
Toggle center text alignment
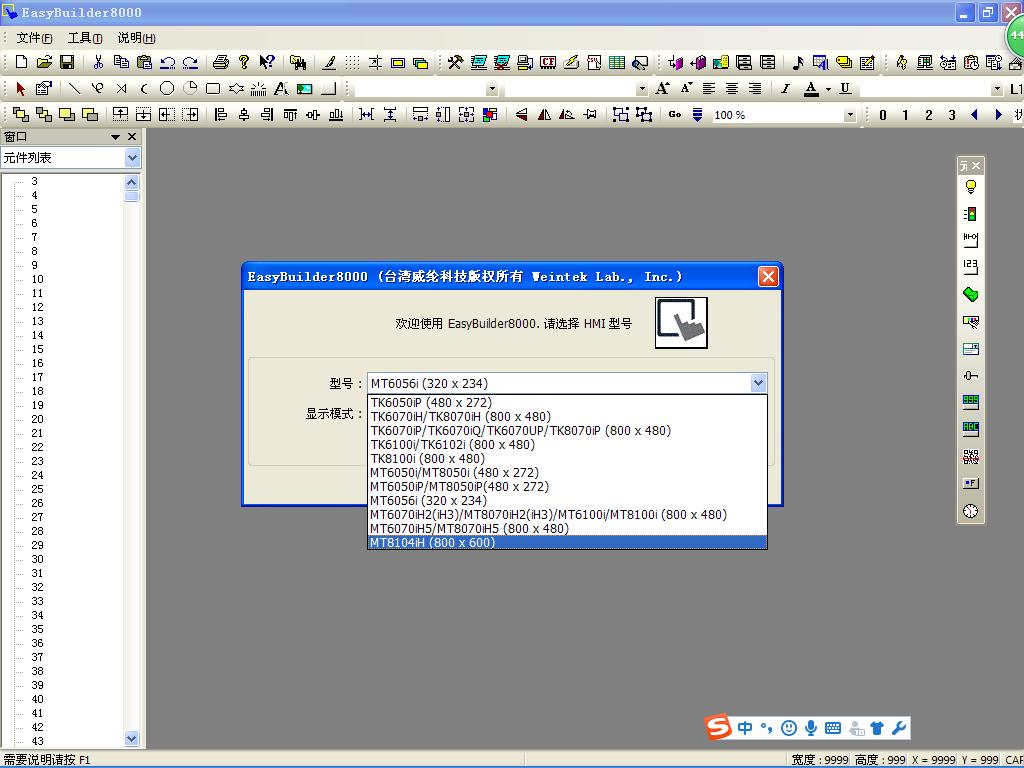(x=732, y=89)
